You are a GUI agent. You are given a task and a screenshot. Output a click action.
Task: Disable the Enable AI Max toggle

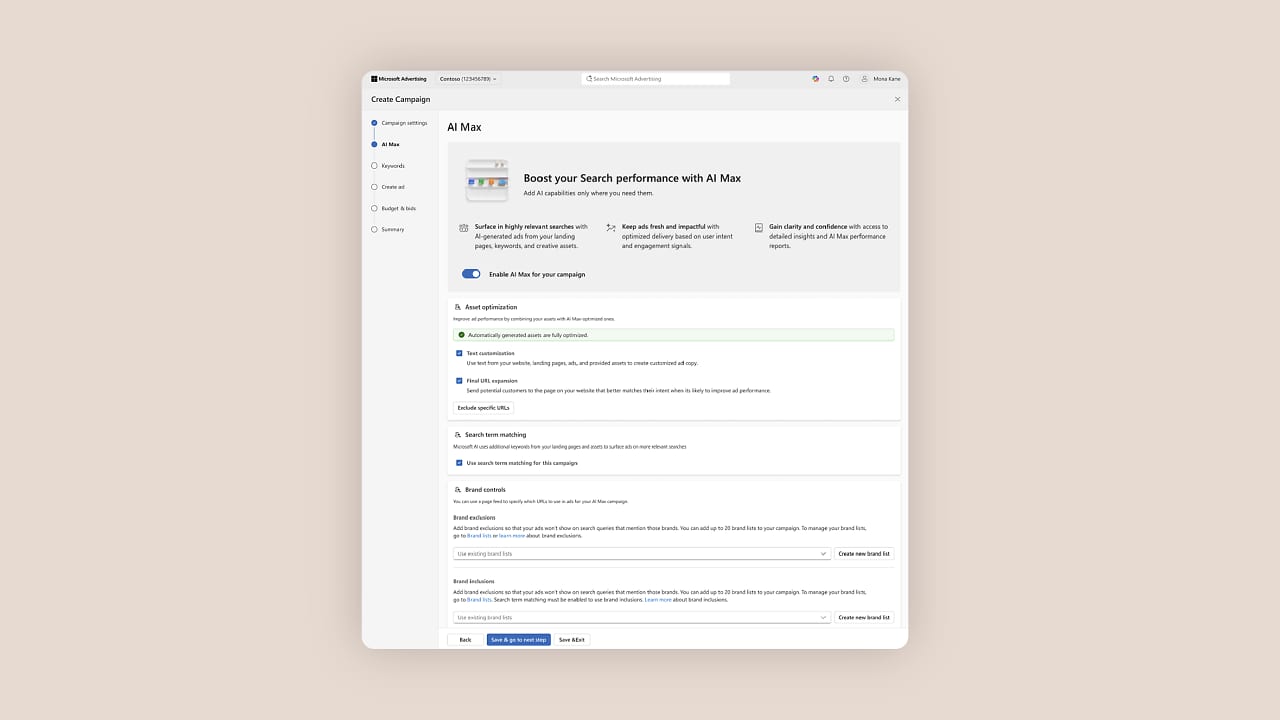point(471,274)
